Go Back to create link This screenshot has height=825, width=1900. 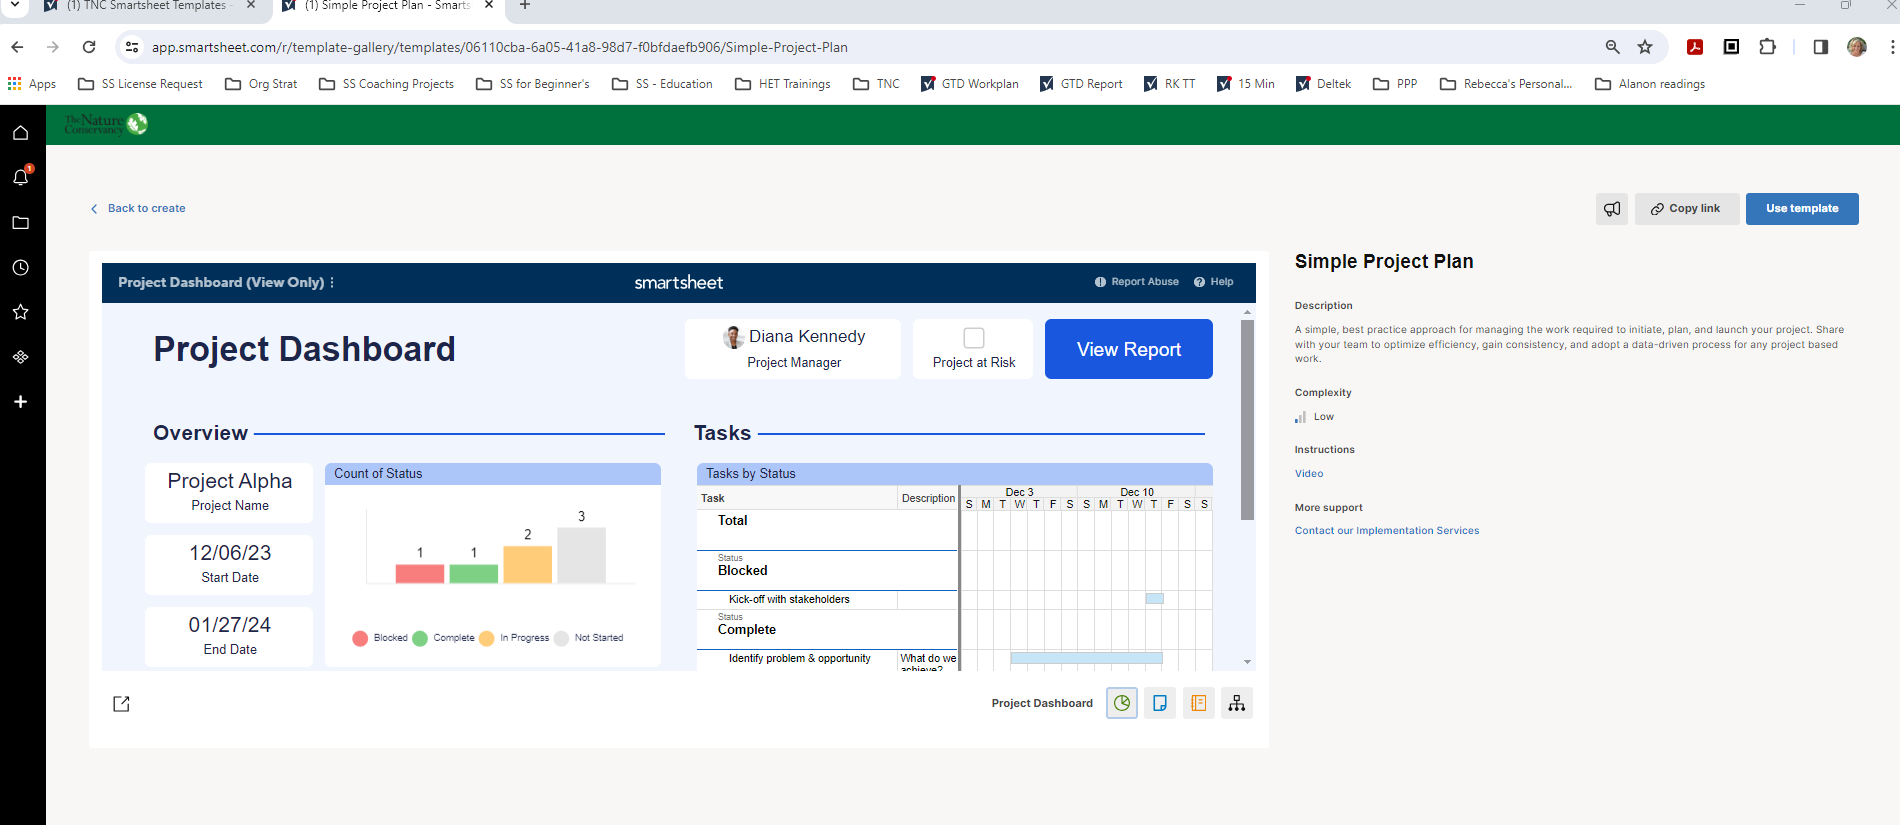click(x=138, y=208)
